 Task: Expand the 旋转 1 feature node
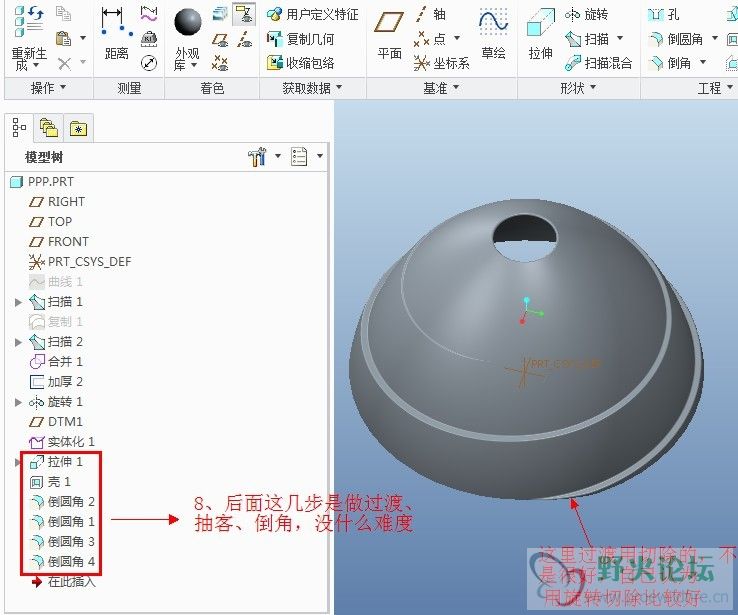tap(18, 402)
